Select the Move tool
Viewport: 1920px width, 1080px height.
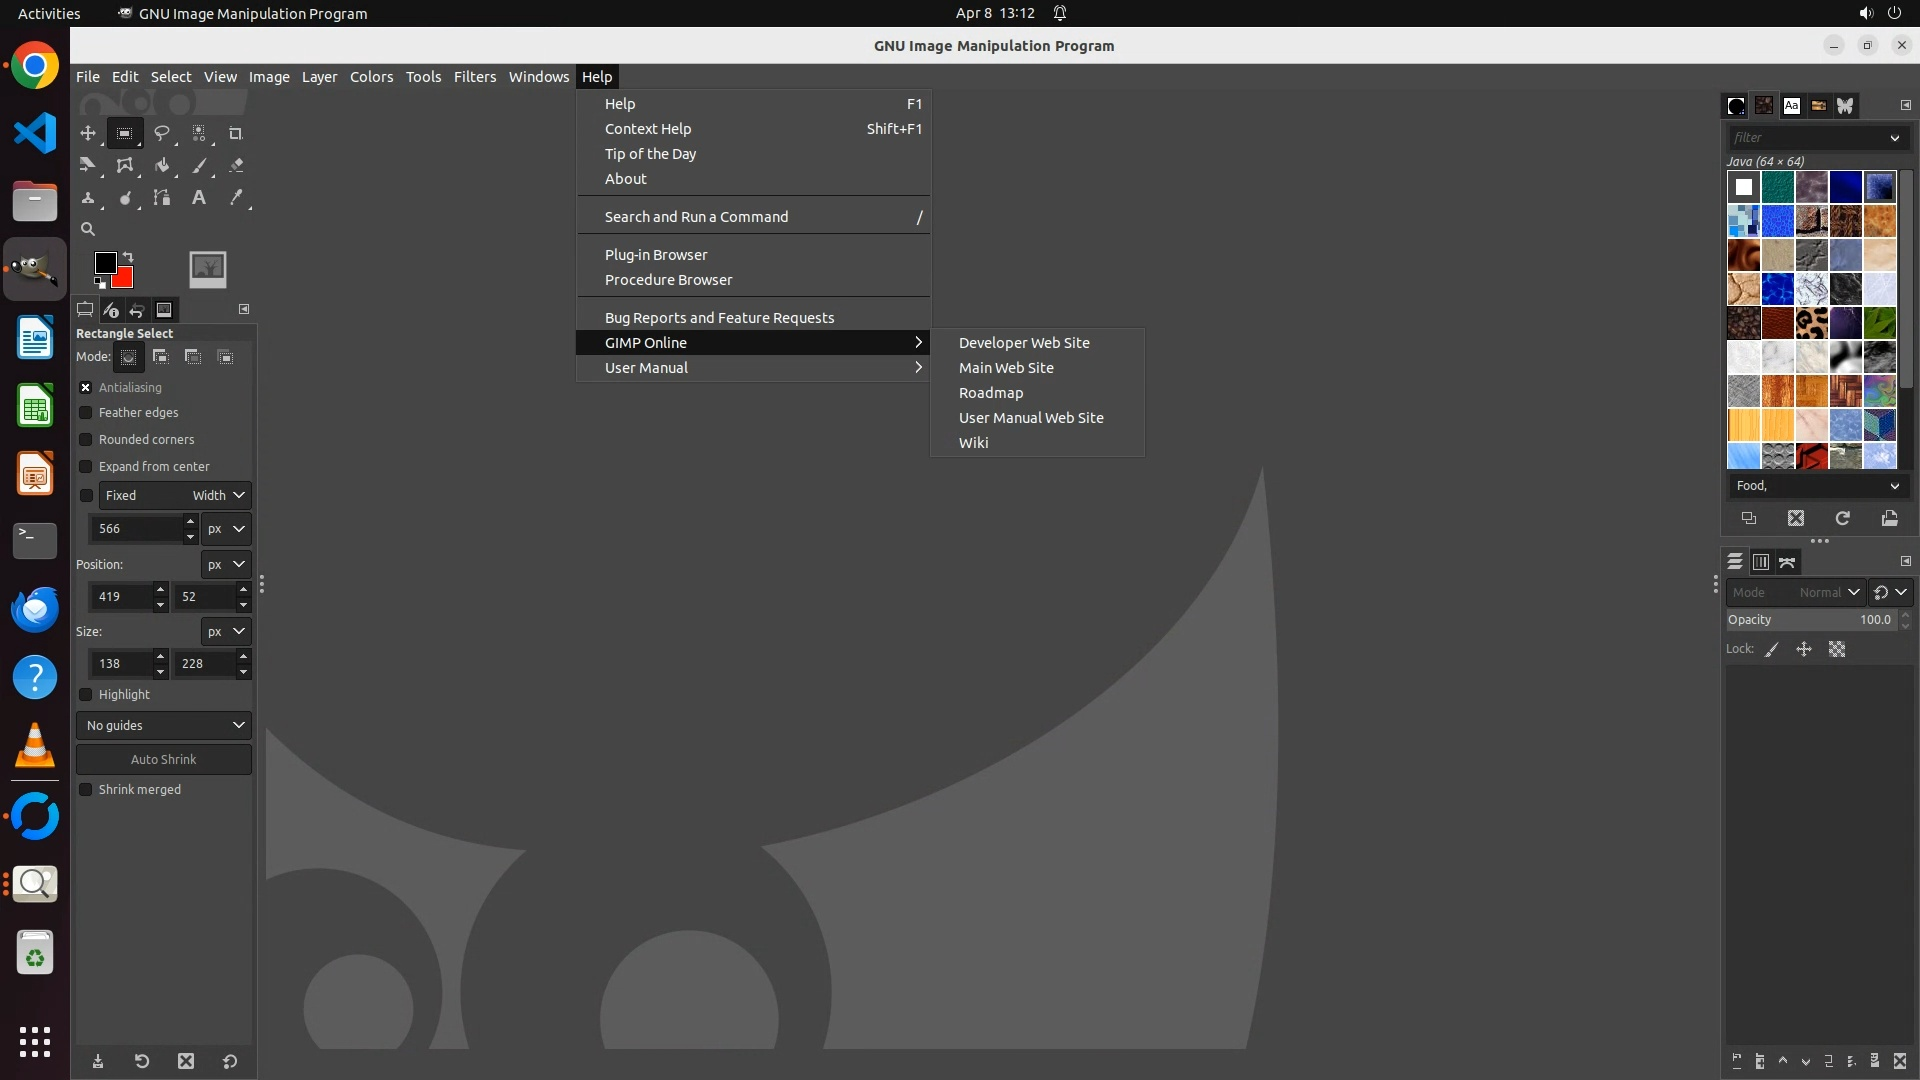(88, 133)
